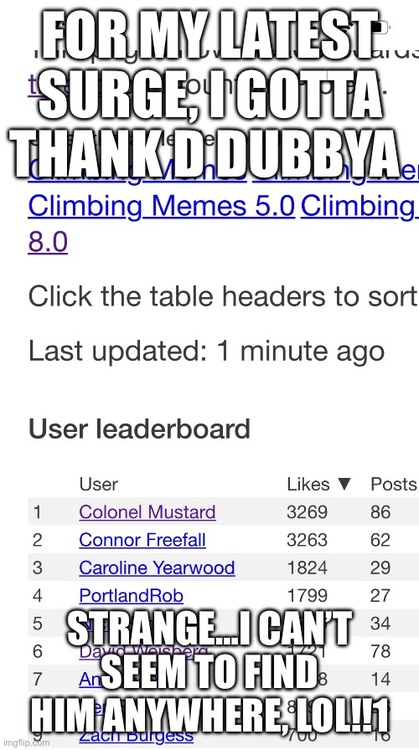
Task: Click rank number 3 beside Caroline Yearwood
Action: 37,568
